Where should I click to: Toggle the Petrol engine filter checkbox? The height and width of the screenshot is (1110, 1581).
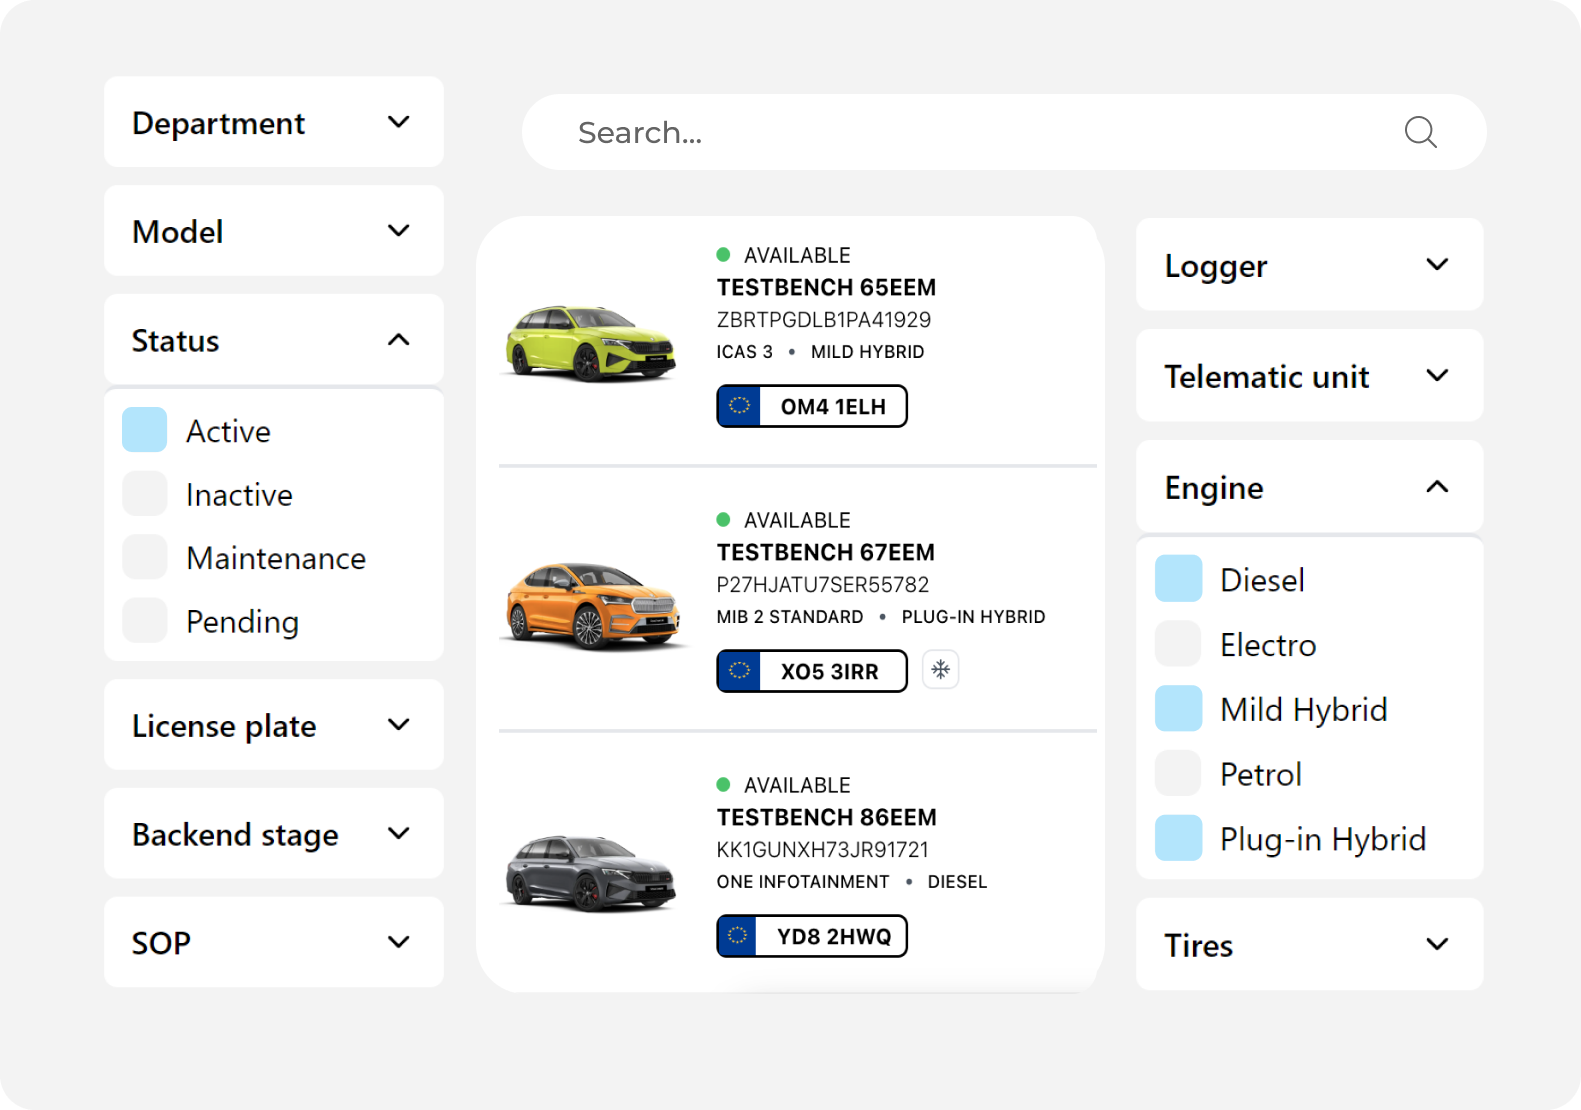click(1178, 774)
